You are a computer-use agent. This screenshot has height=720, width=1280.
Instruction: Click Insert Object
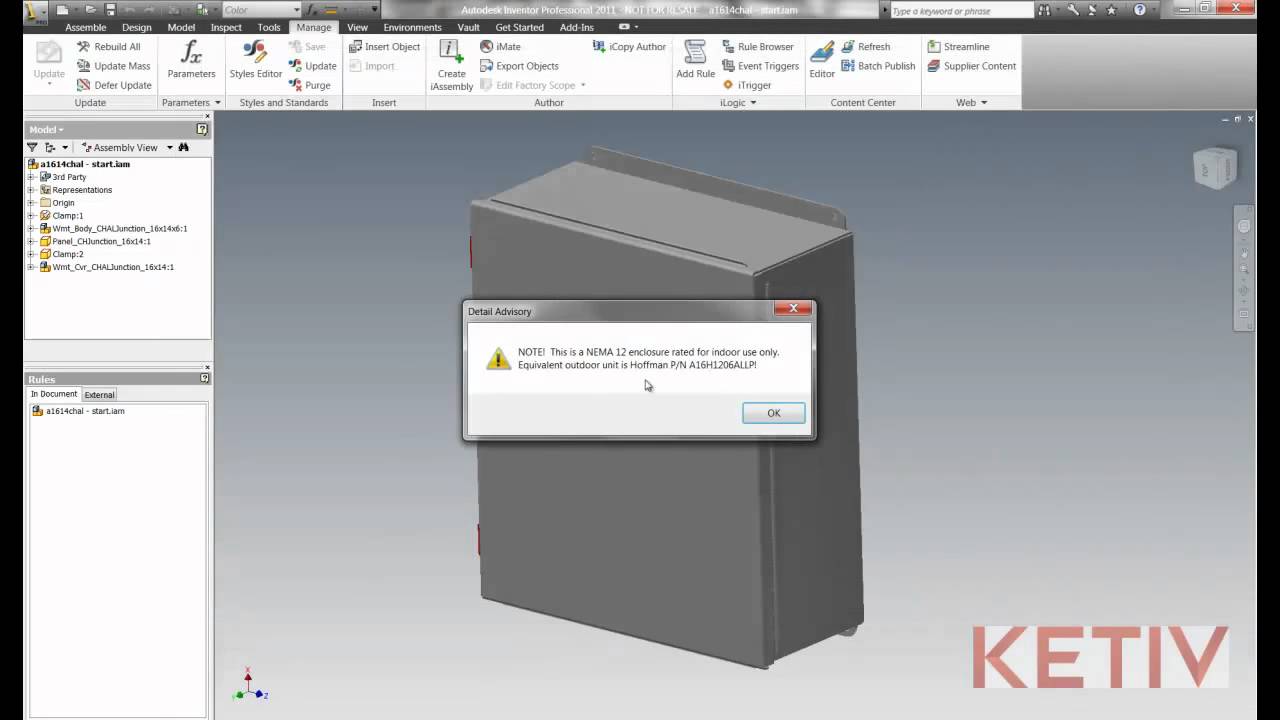pos(384,47)
